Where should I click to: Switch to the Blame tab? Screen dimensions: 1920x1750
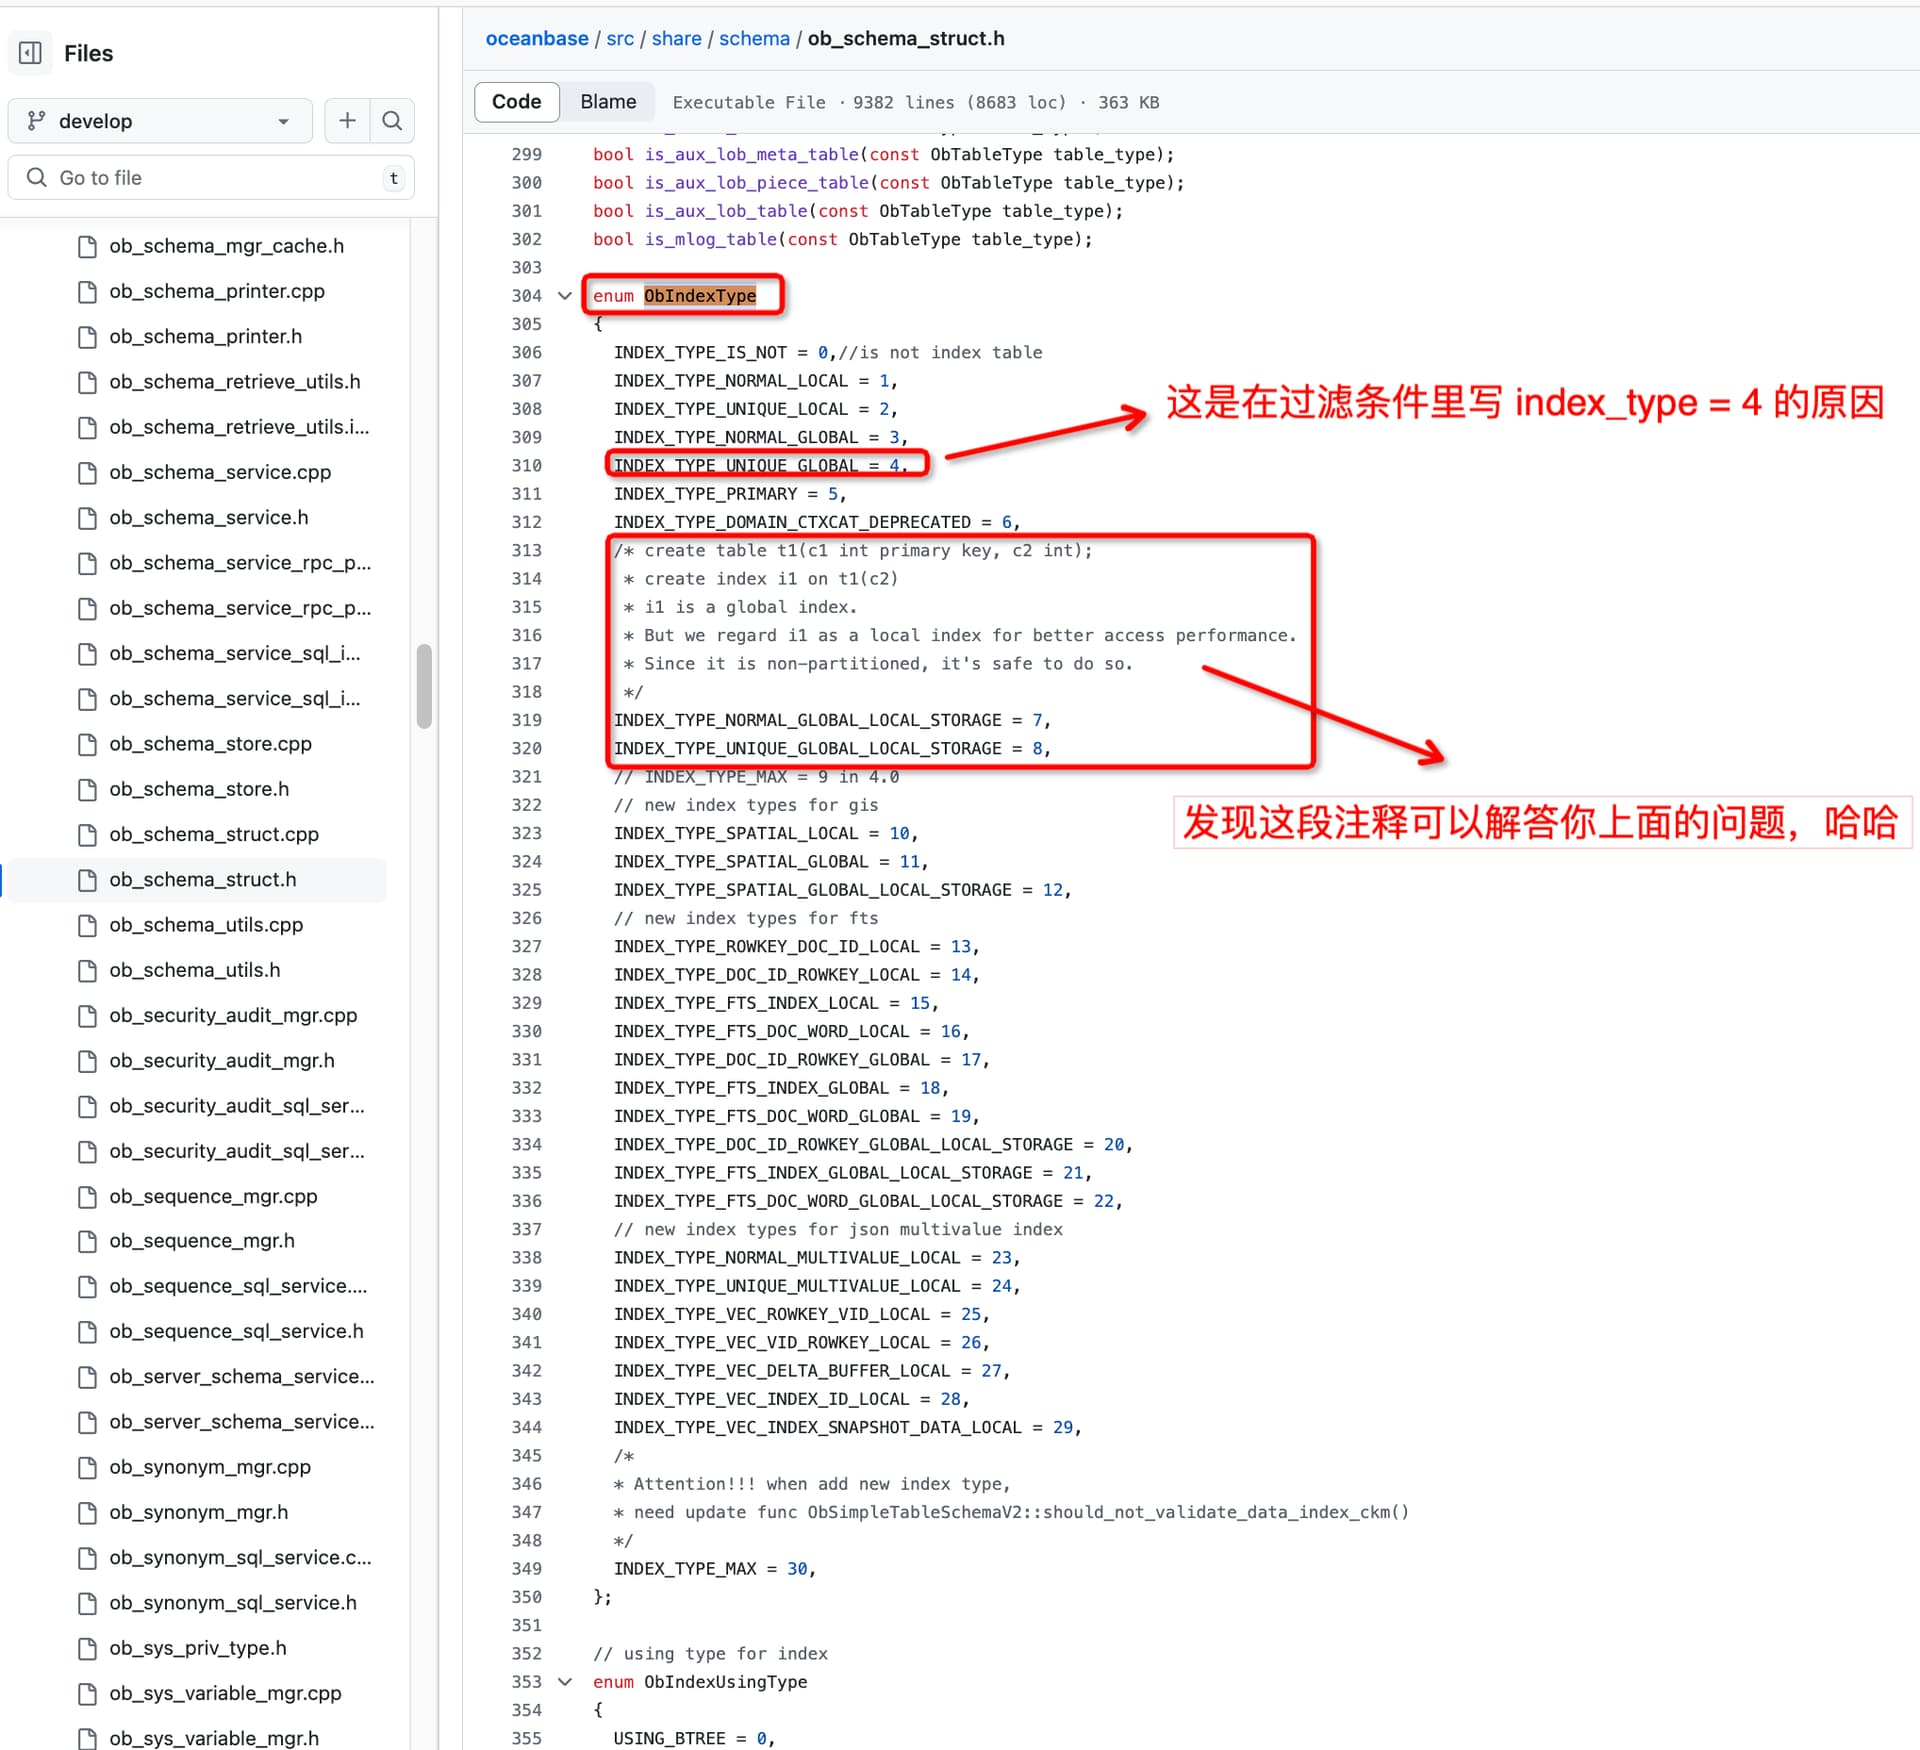(608, 102)
